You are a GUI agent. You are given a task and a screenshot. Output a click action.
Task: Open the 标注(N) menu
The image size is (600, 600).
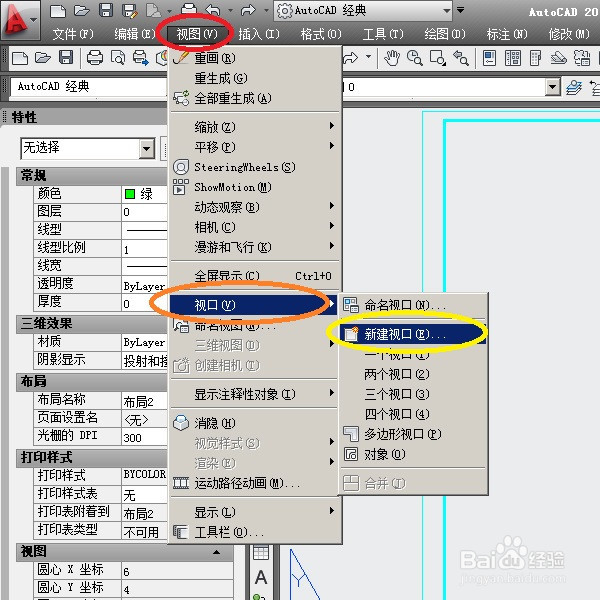point(507,34)
